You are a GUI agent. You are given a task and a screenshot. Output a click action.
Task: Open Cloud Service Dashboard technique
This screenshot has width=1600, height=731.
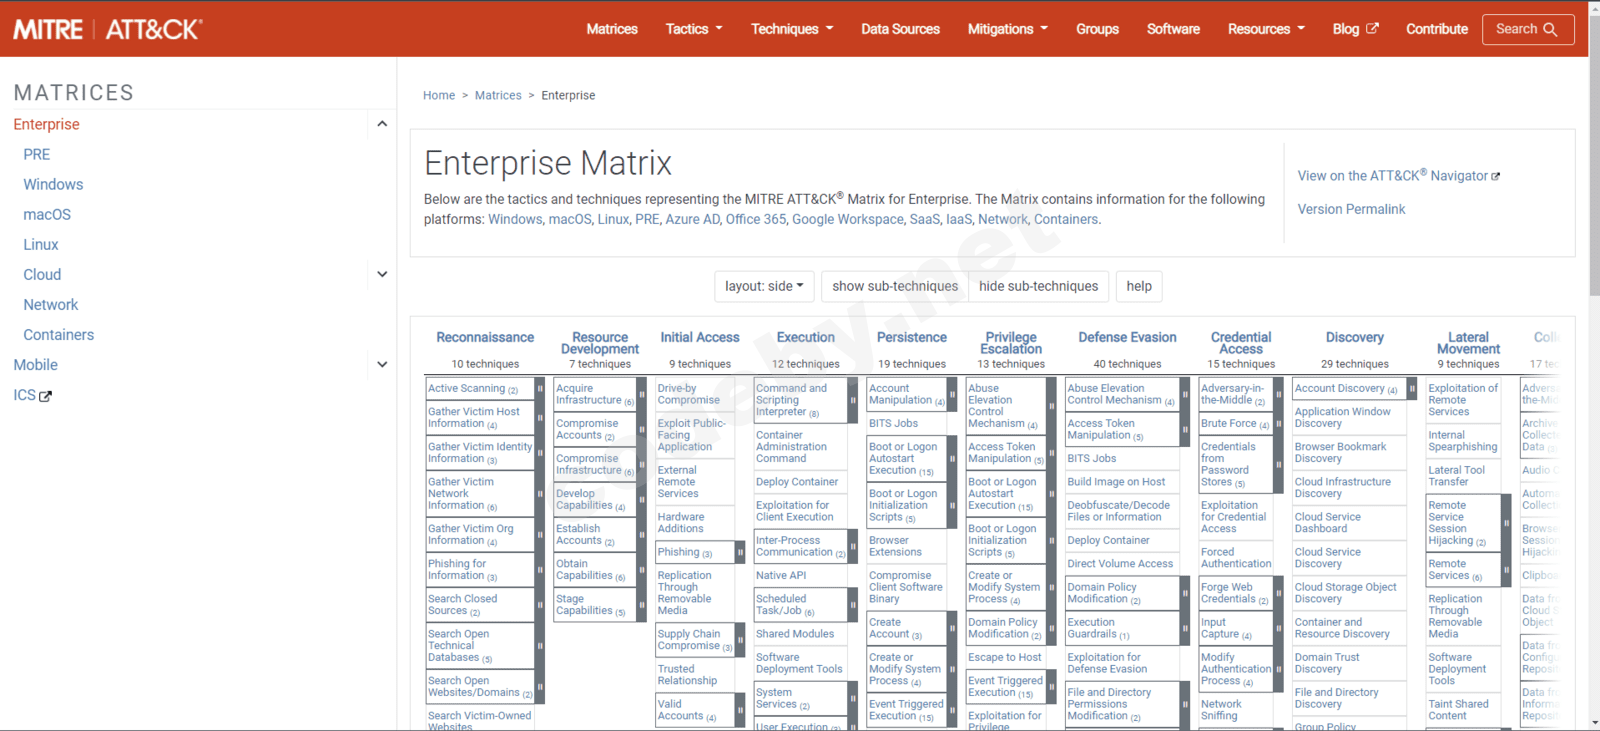click(x=1327, y=523)
